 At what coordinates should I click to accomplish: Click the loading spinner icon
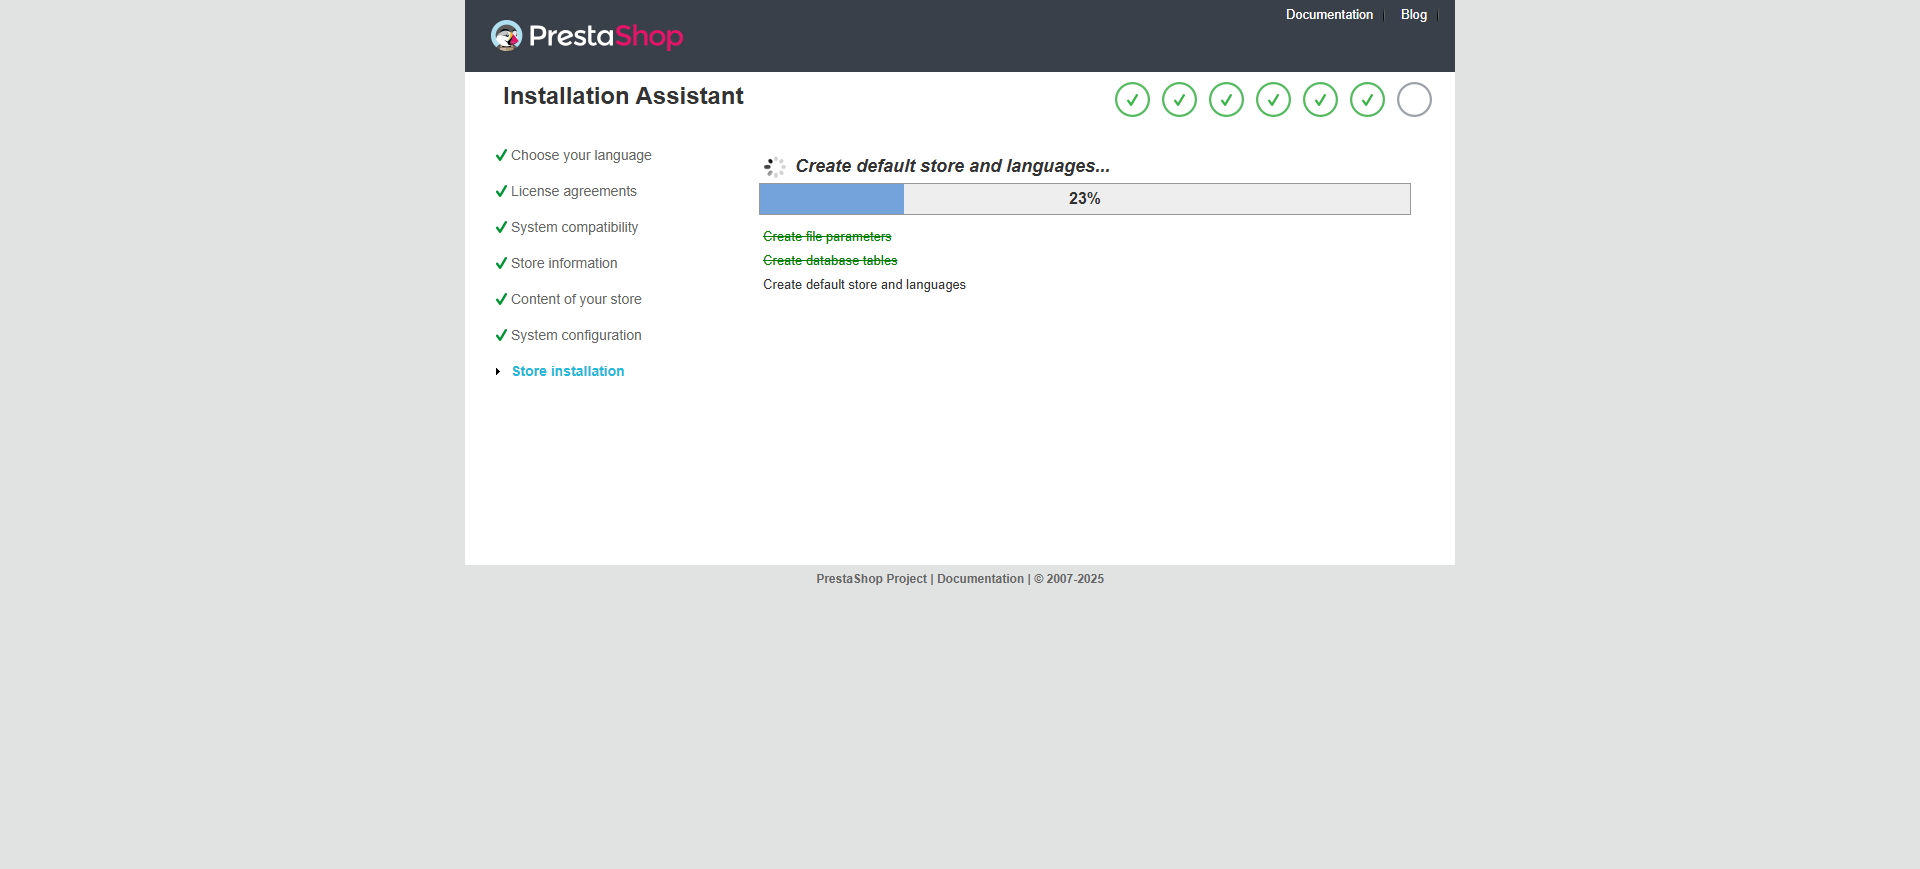(774, 167)
